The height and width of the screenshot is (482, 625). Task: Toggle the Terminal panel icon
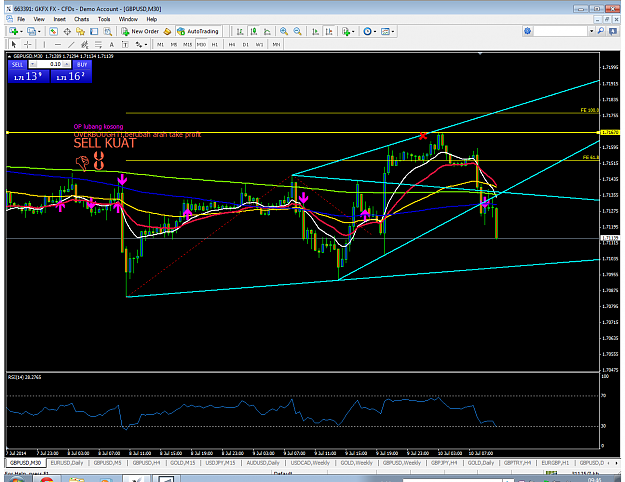click(94, 31)
